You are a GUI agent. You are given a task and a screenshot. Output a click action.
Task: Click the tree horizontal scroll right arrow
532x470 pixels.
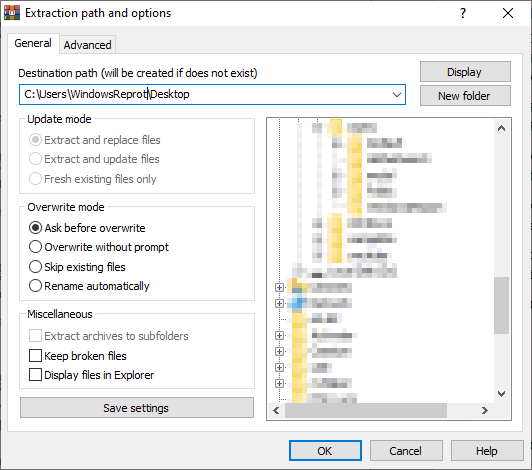(x=485, y=411)
